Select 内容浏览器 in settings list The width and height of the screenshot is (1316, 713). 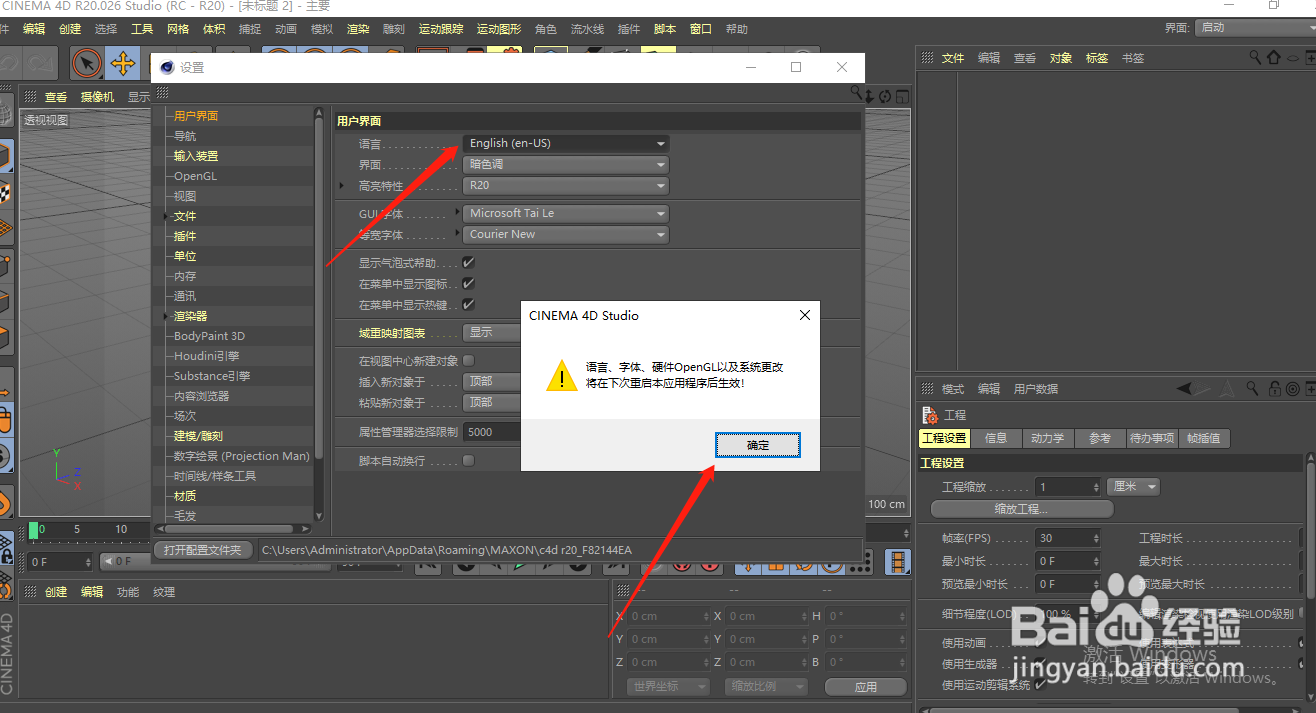click(x=201, y=396)
